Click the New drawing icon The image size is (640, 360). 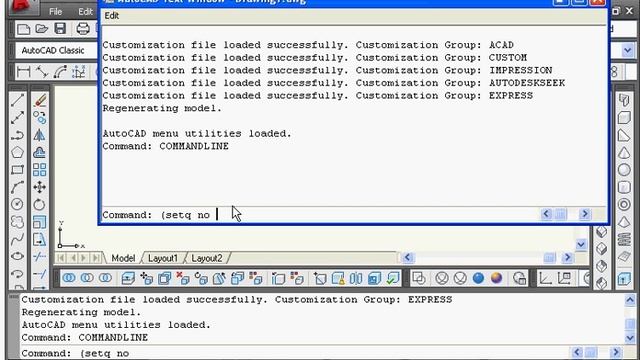pyautogui.click(x=23, y=29)
